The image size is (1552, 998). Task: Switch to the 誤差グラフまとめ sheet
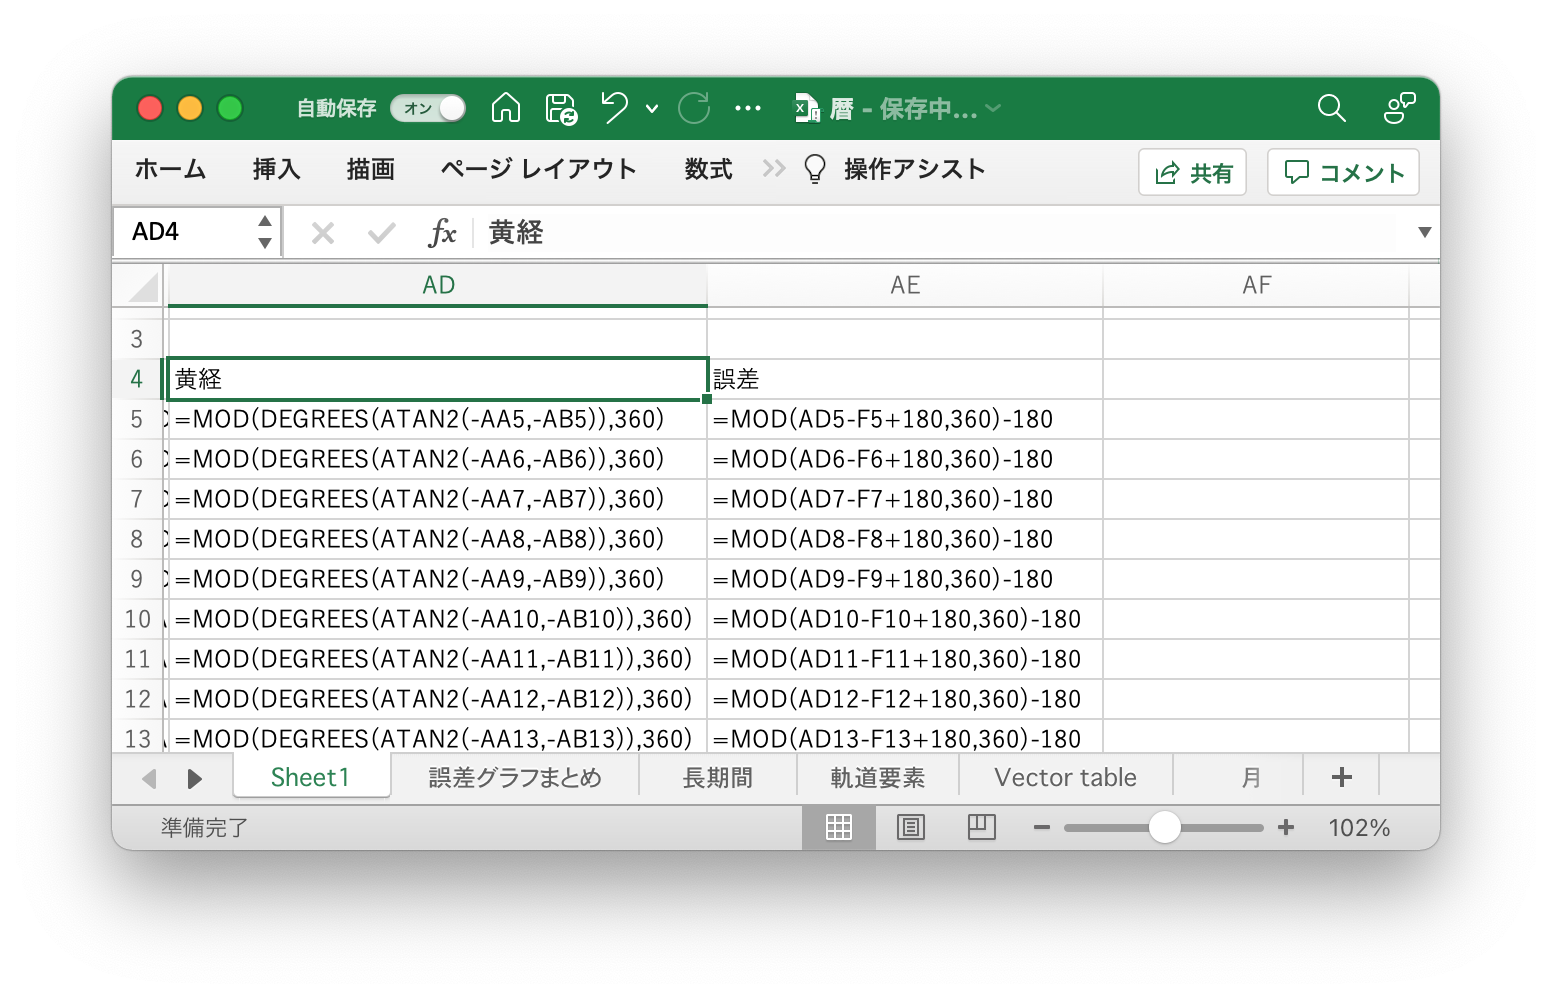tap(515, 778)
